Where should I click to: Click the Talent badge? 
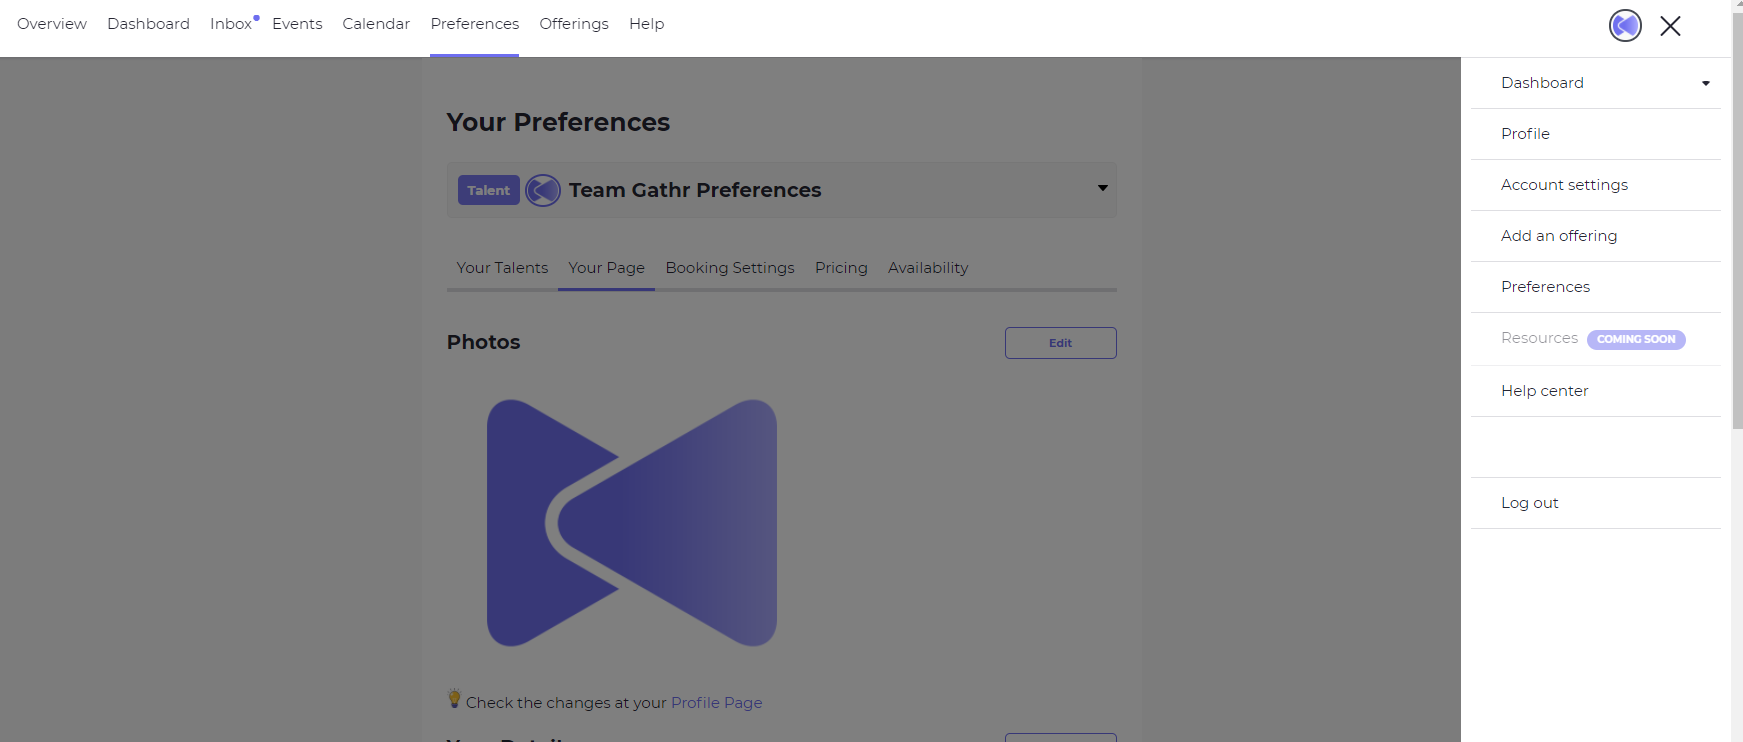tap(489, 190)
